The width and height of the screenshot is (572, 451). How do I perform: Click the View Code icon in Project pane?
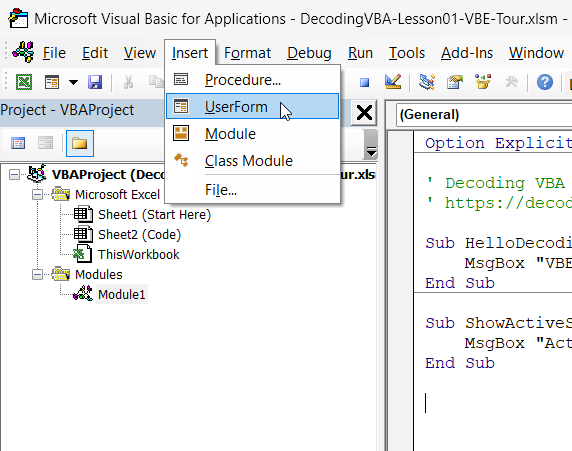coord(18,143)
